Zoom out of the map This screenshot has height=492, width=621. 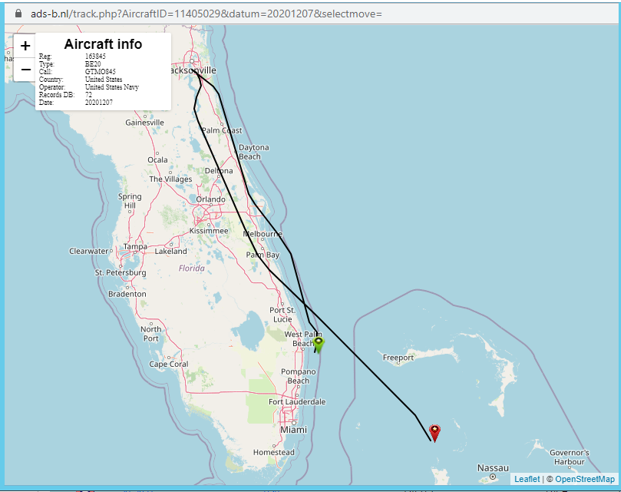25,70
